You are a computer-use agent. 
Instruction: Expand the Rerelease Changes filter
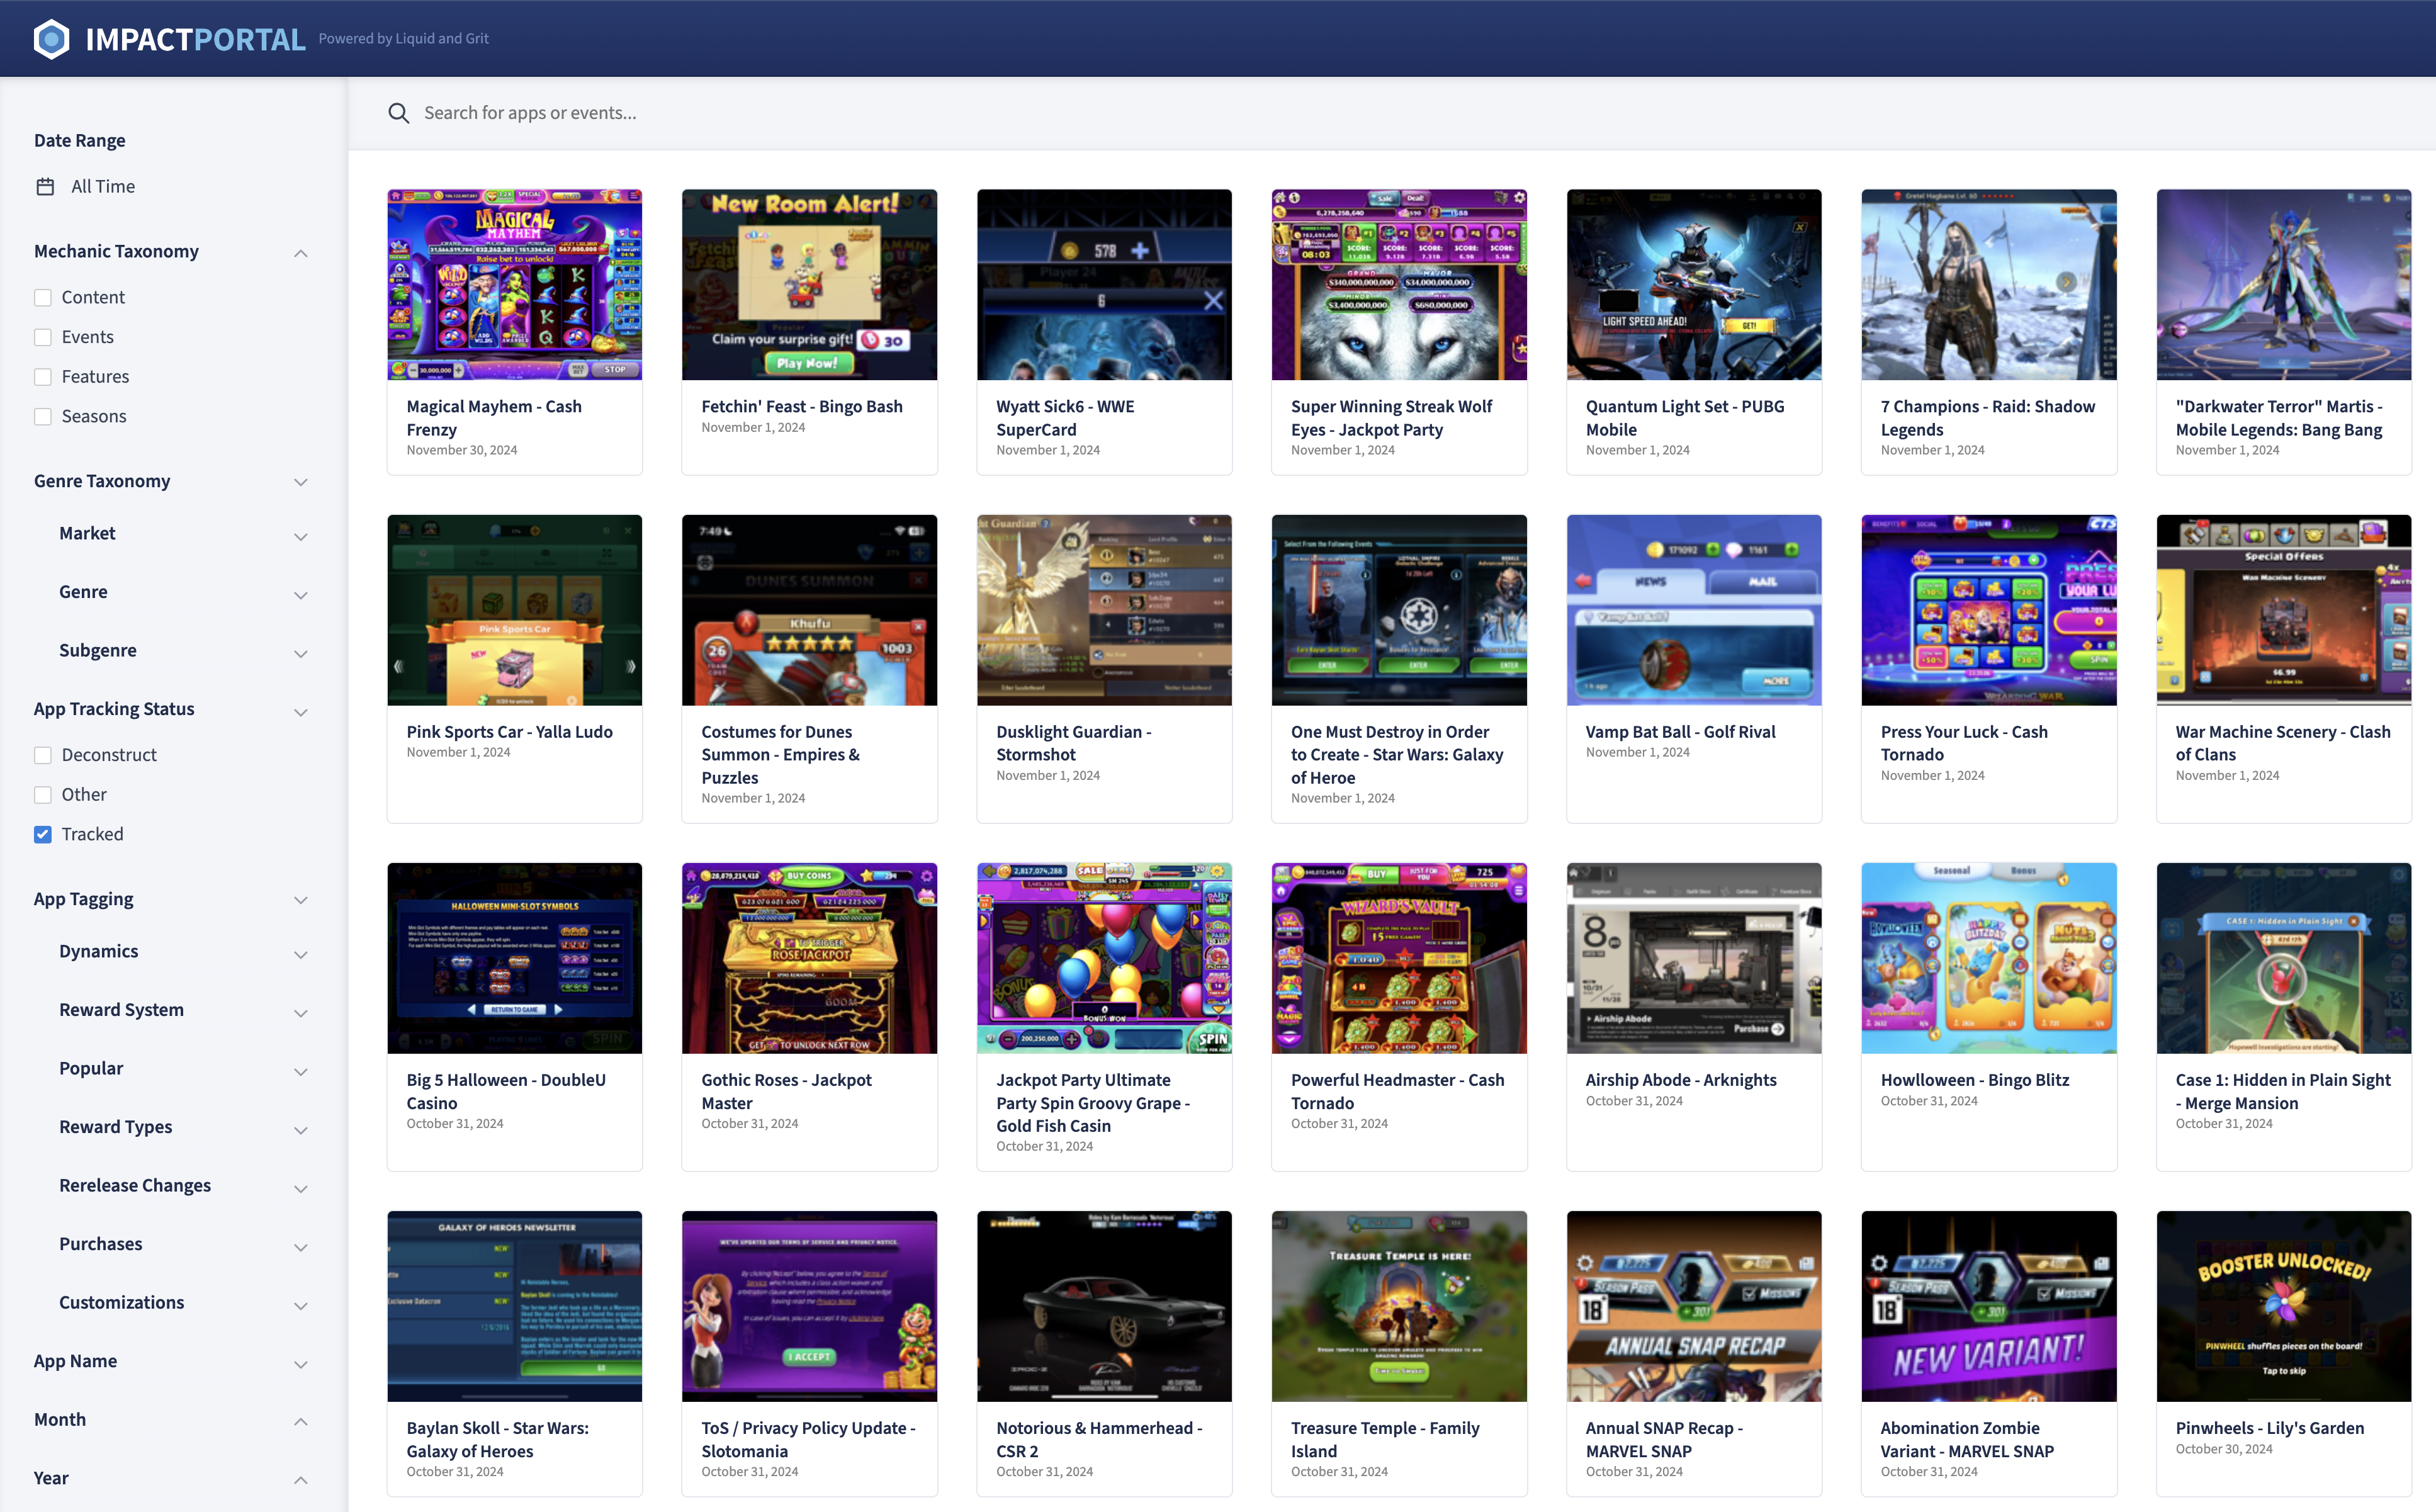pos(300,1188)
